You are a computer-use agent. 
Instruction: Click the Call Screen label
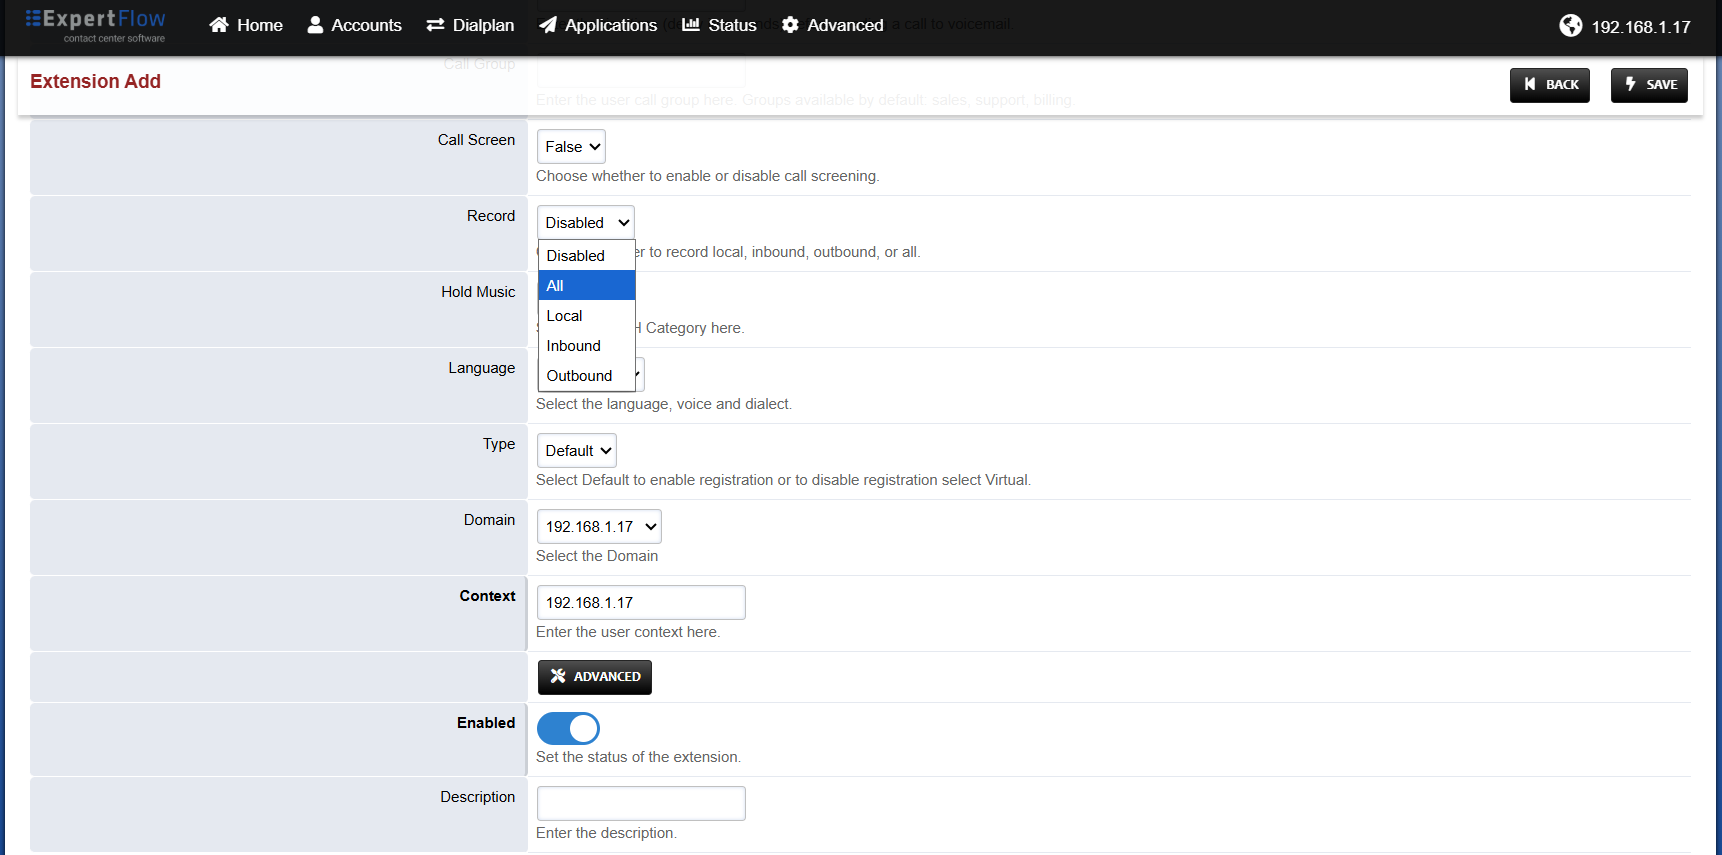(476, 140)
